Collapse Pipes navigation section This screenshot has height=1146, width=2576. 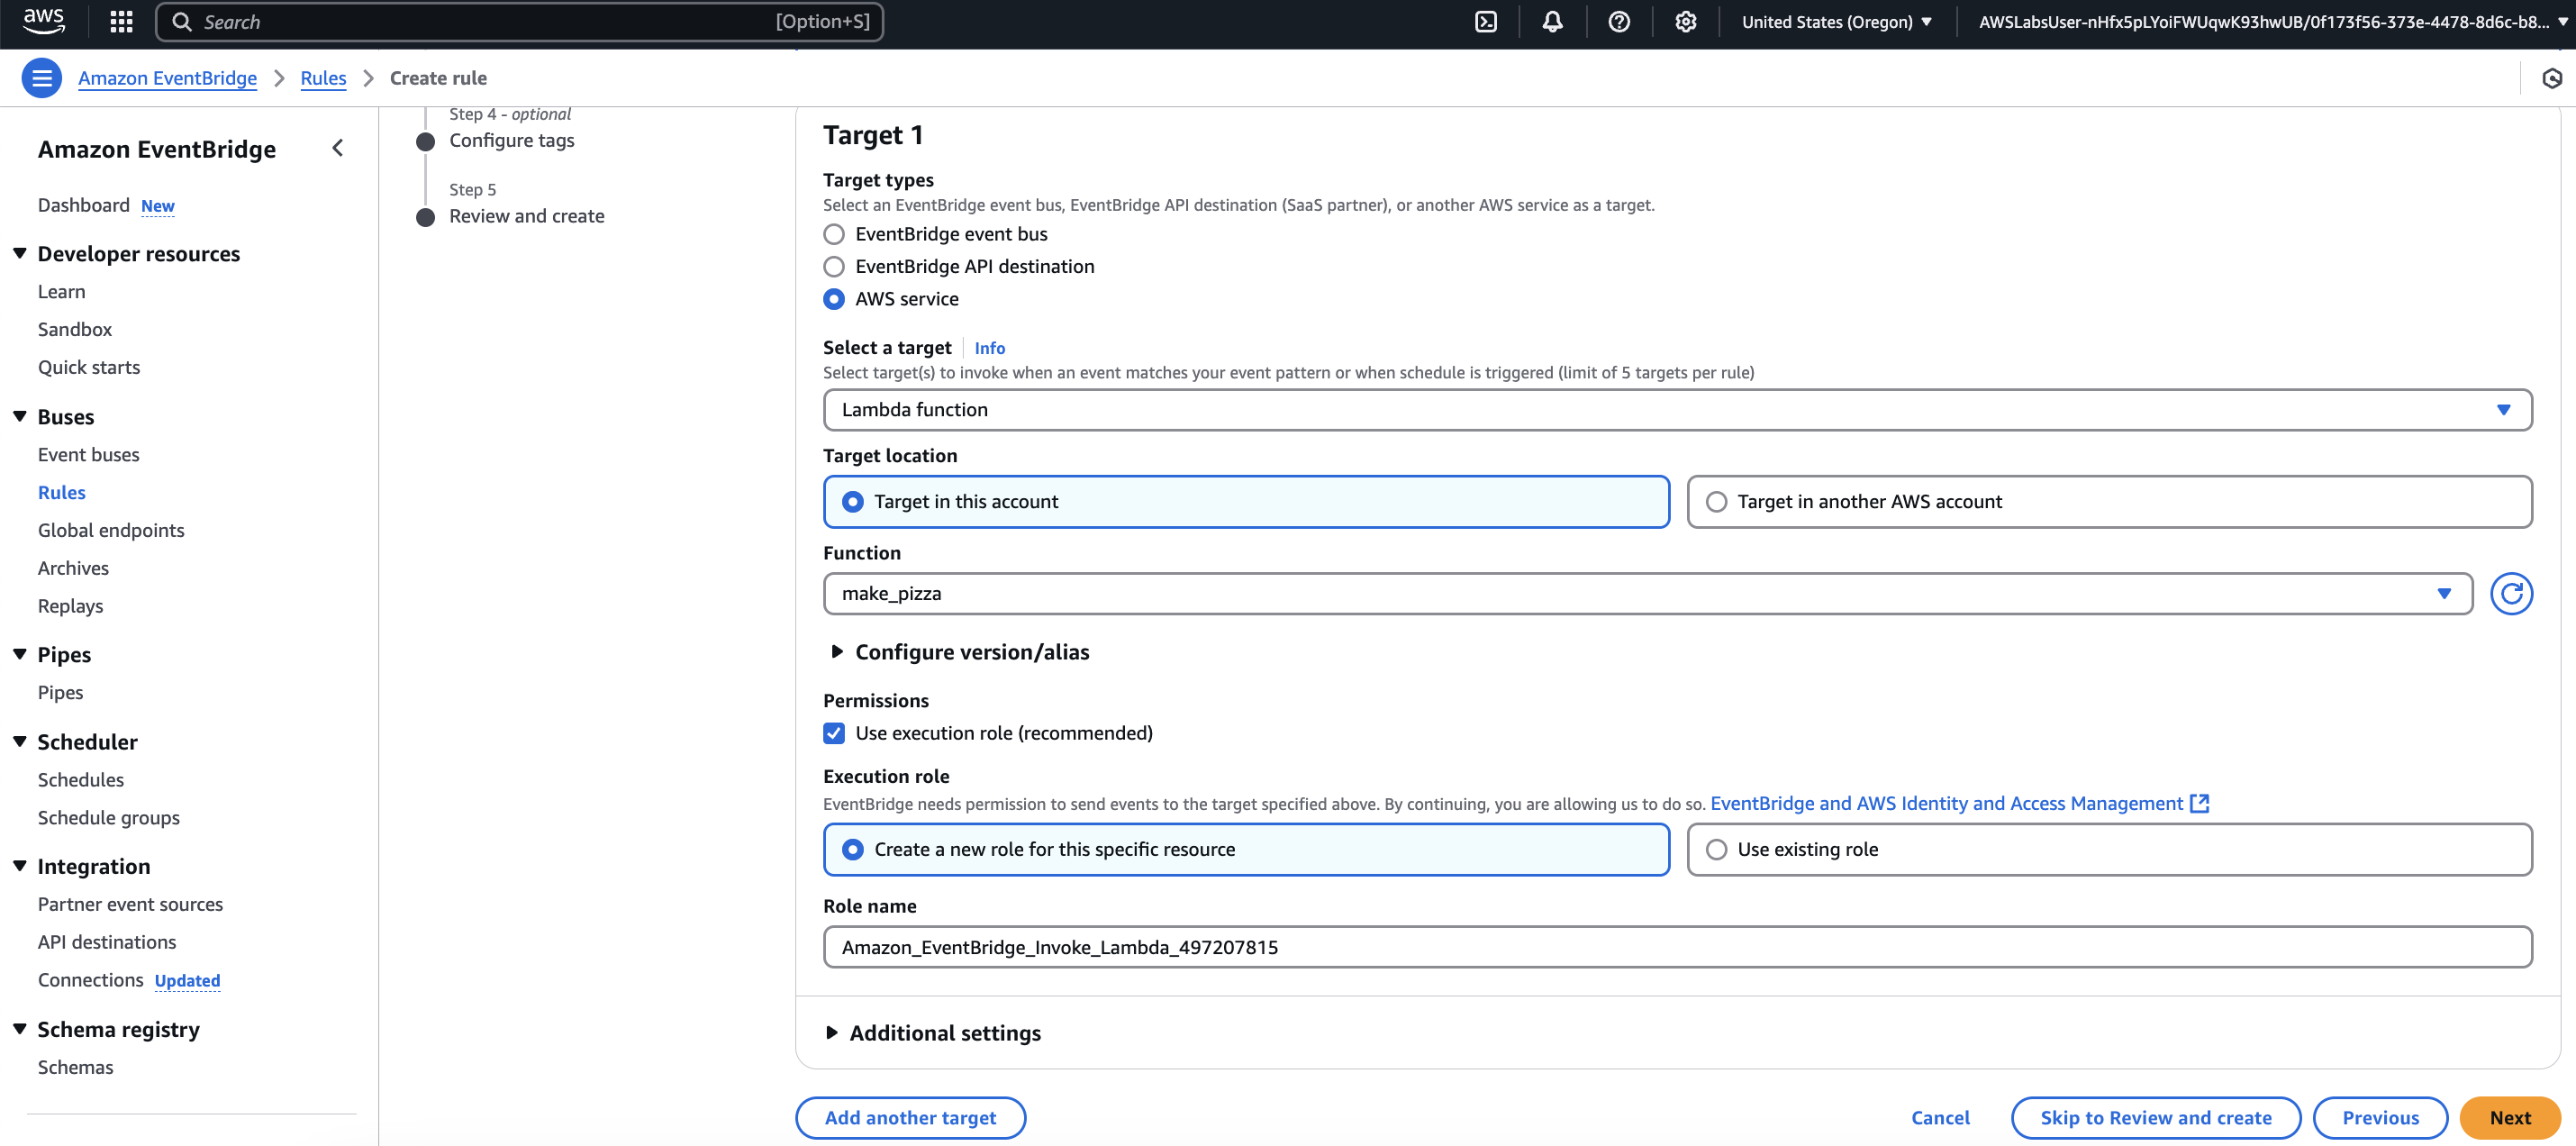coord(20,655)
